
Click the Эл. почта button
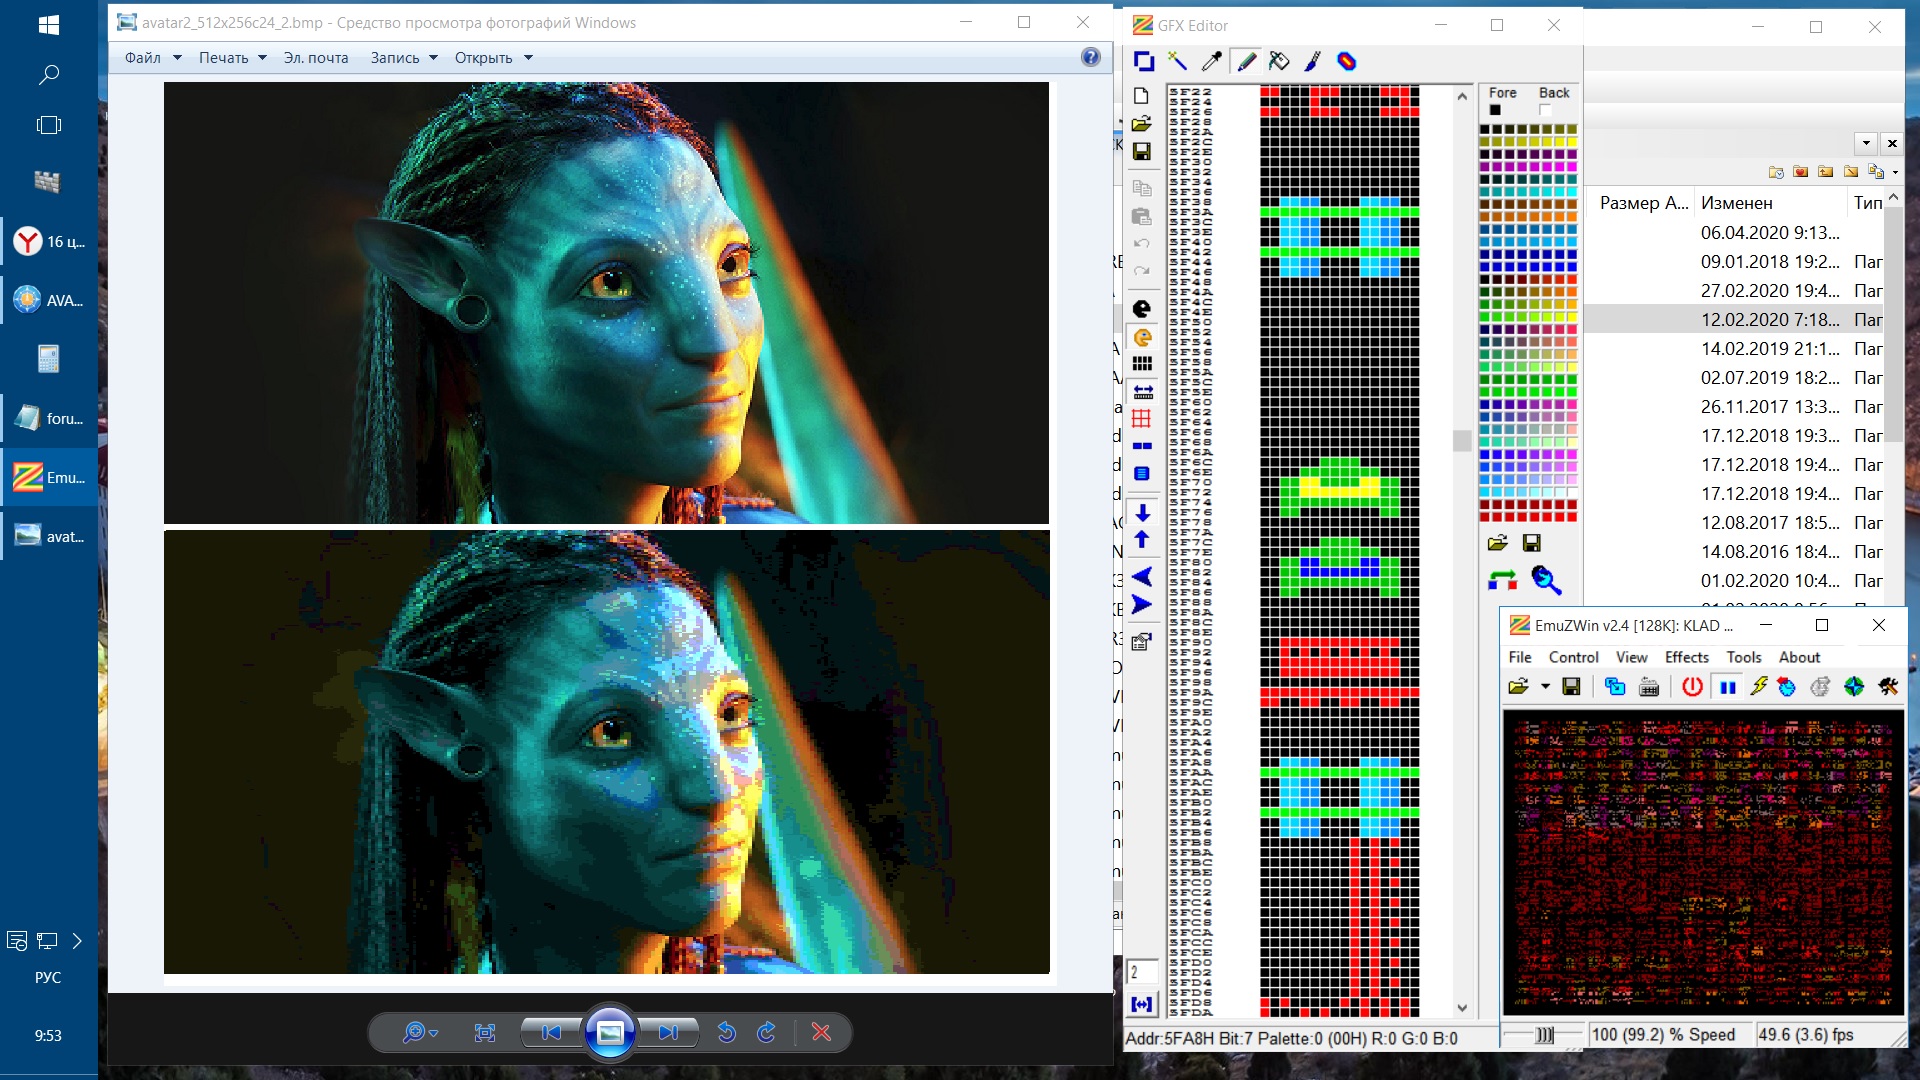tap(316, 58)
